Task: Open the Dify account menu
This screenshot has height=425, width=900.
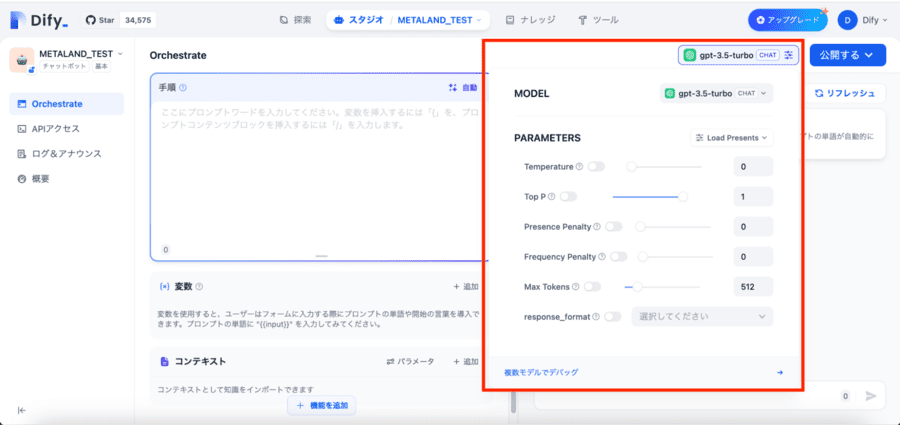Action: tap(863, 20)
